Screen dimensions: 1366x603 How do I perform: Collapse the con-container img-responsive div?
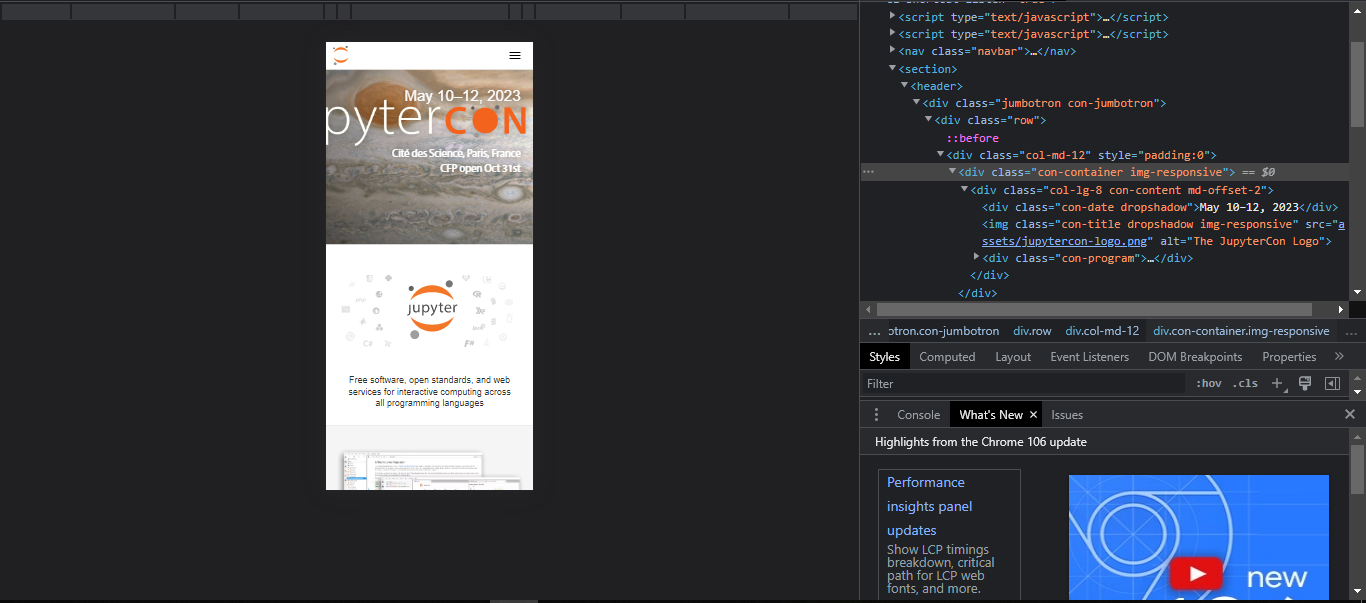pos(953,172)
